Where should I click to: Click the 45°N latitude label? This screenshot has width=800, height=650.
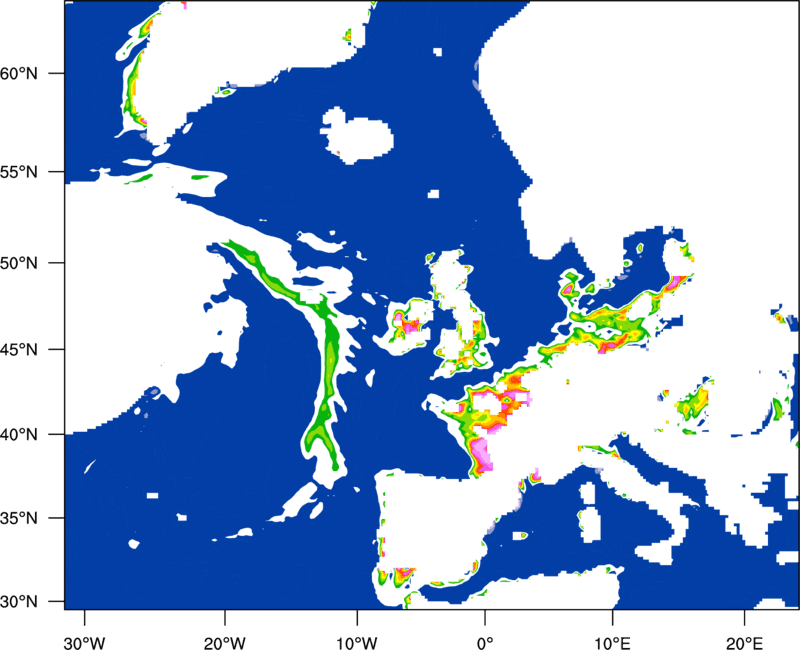19,350
